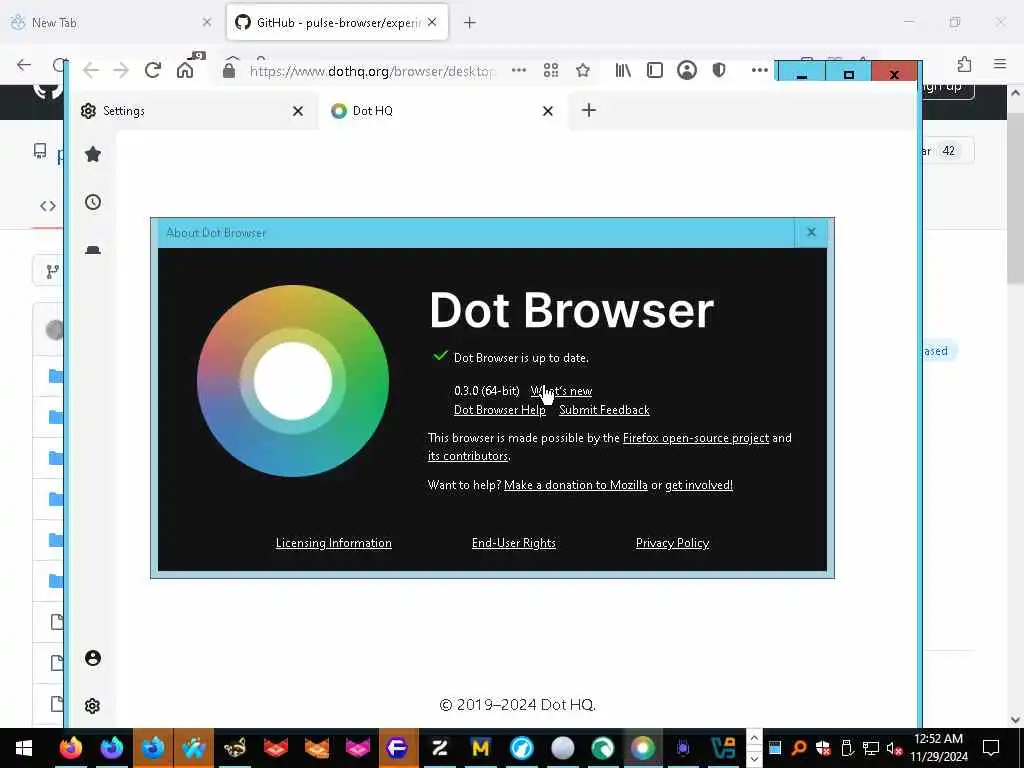Open the yellow M icon in taskbar
This screenshot has width=1024, height=768.
[481, 748]
